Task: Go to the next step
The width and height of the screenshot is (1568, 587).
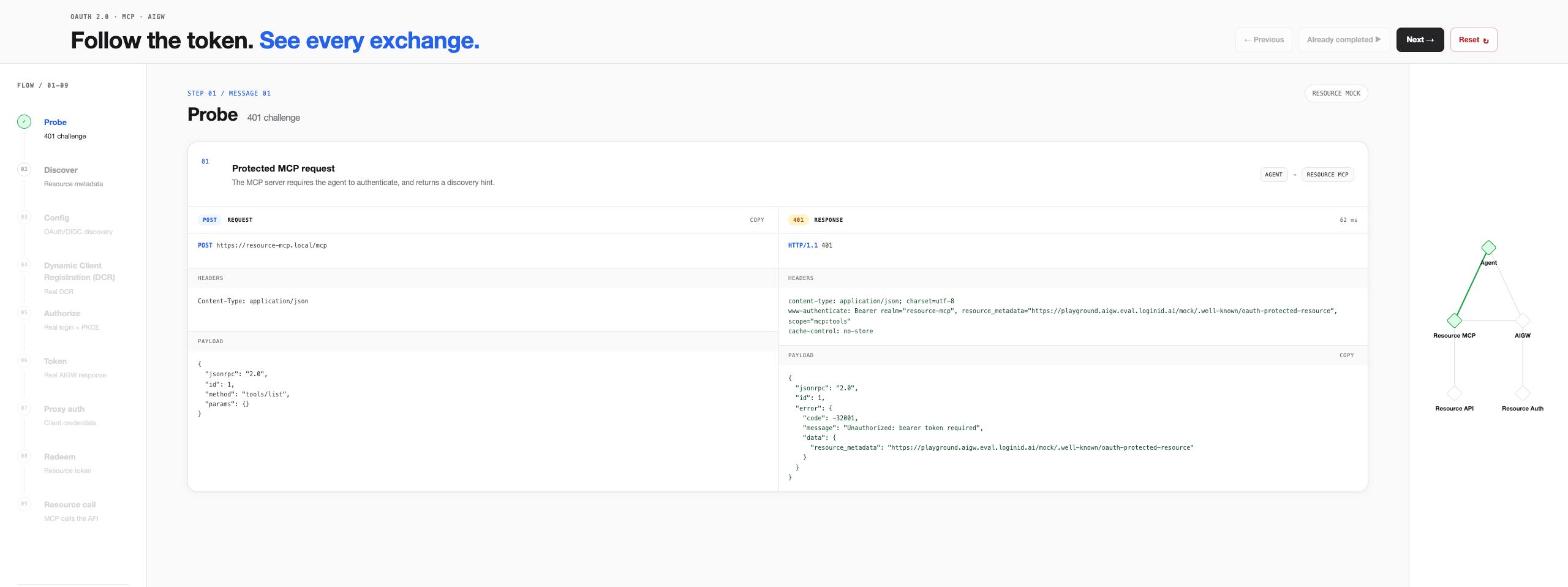Action: [x=1420, y=40]
